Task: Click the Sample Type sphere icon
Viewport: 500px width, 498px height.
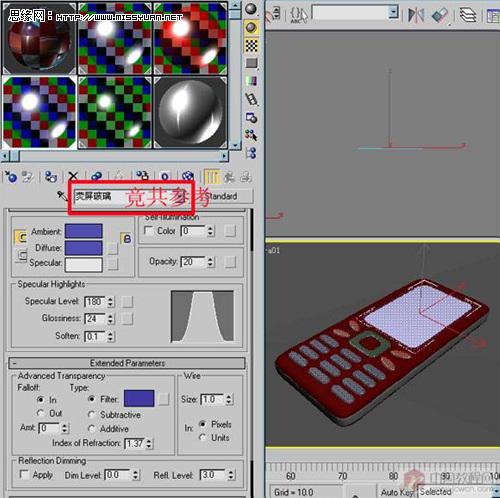Action: click(251, 9)
